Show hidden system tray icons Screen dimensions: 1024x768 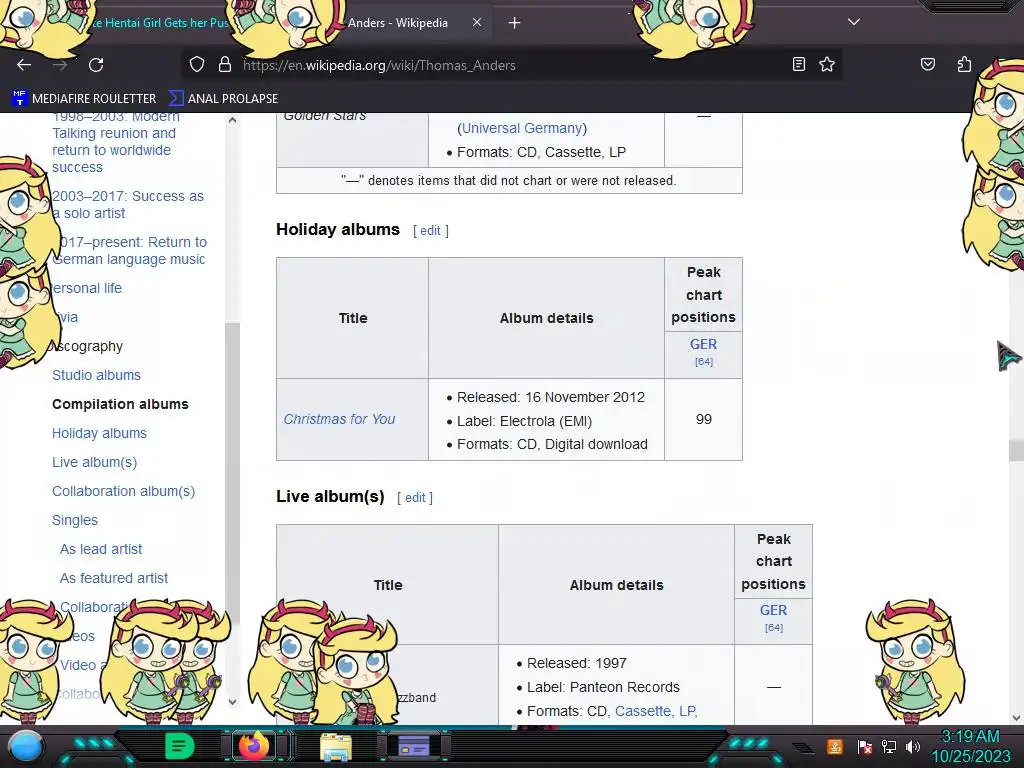(803, 747)
